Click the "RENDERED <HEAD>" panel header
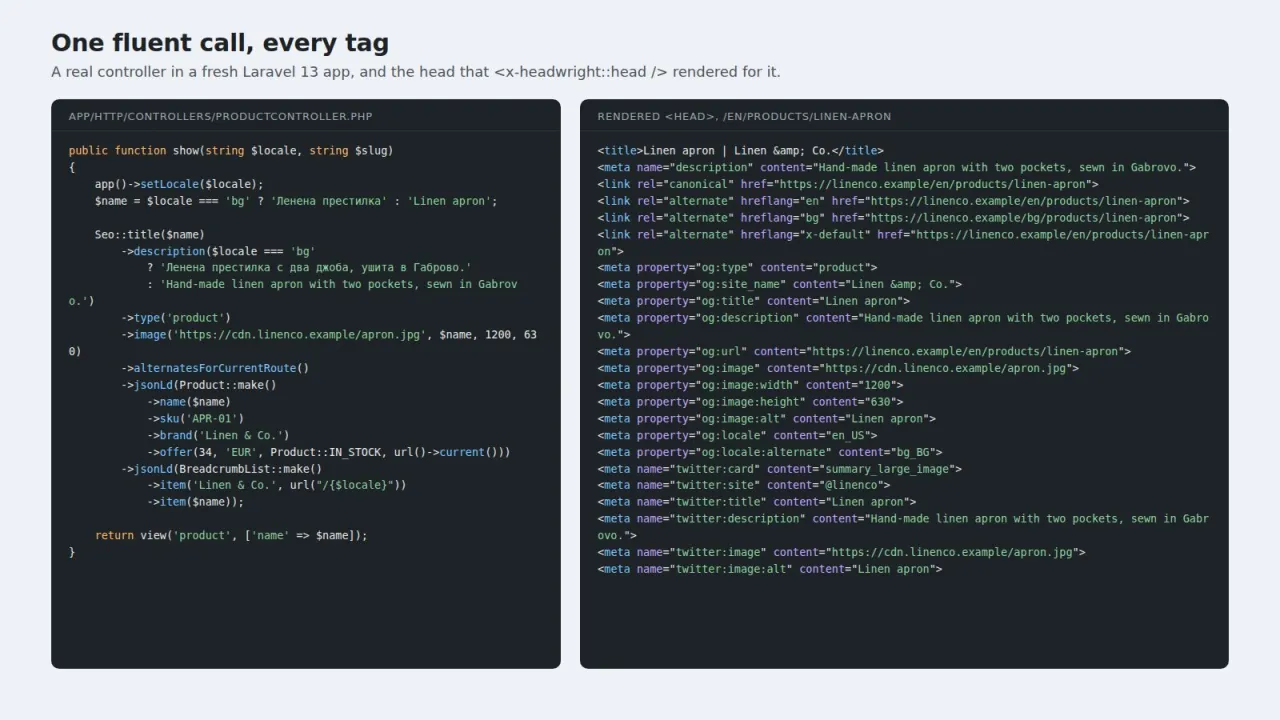 tap(744, 116)
